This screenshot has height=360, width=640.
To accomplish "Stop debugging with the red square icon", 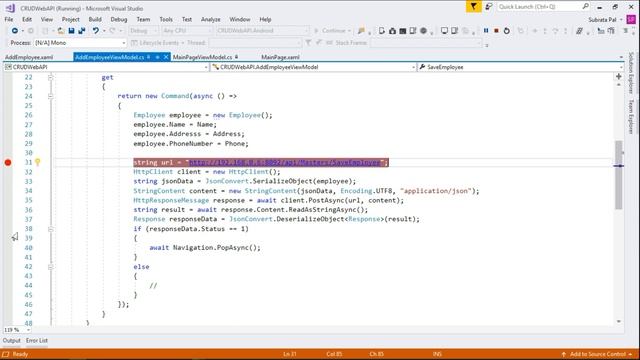I will [x=496, y=31].
